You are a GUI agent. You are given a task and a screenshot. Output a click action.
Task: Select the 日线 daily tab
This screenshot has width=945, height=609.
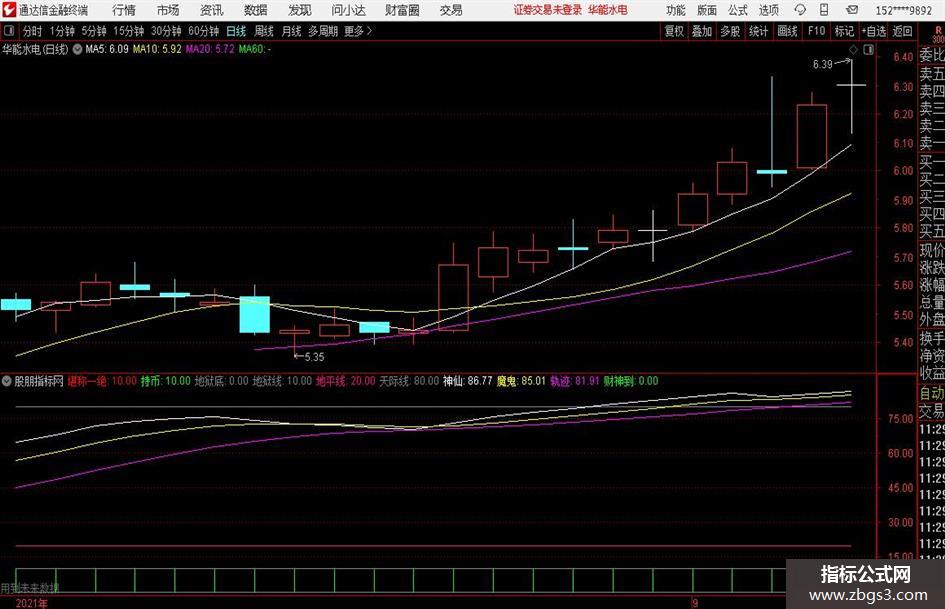tap(236, 31)
